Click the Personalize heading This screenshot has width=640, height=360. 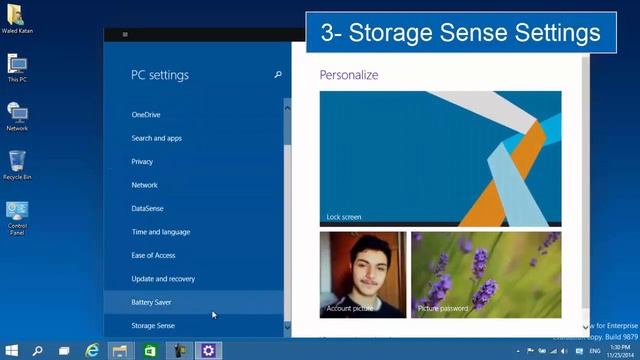(x=349, y=75)
